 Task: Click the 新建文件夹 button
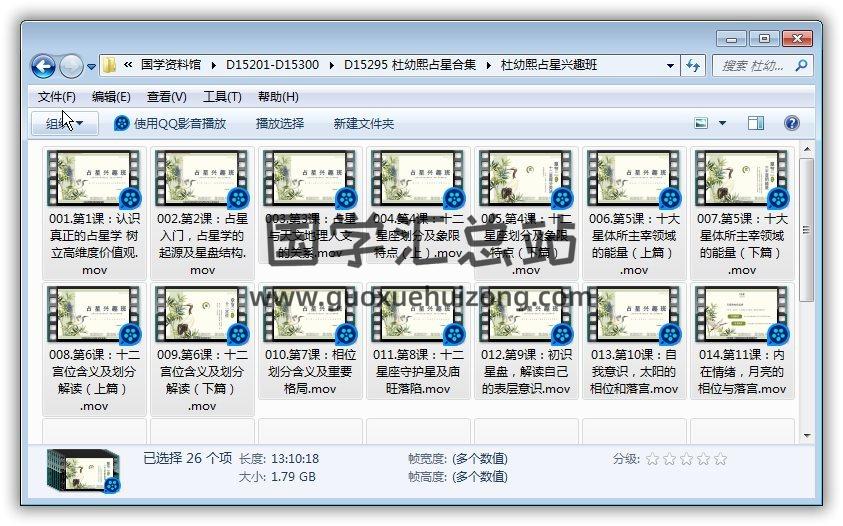[x=363, y=123]
